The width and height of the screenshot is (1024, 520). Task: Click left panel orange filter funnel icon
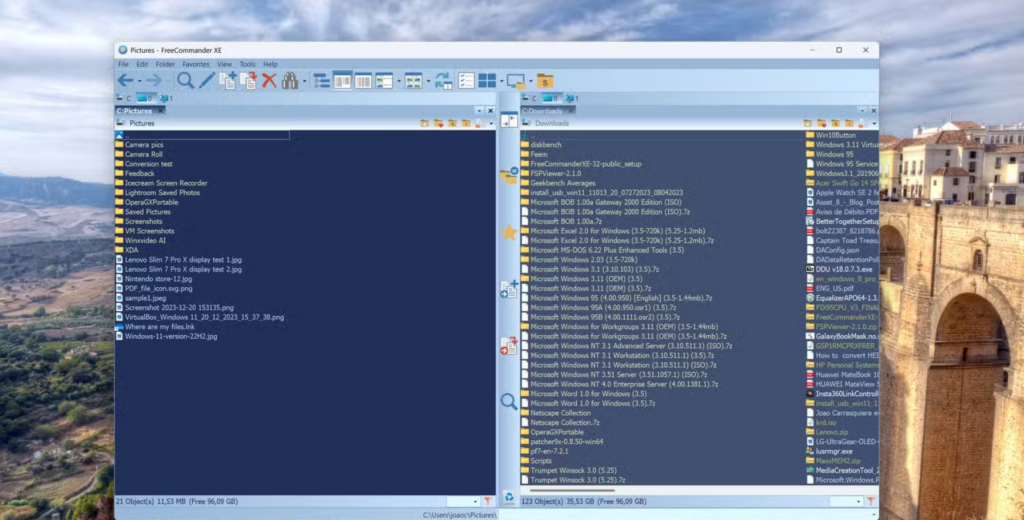(x=487, y=501)
